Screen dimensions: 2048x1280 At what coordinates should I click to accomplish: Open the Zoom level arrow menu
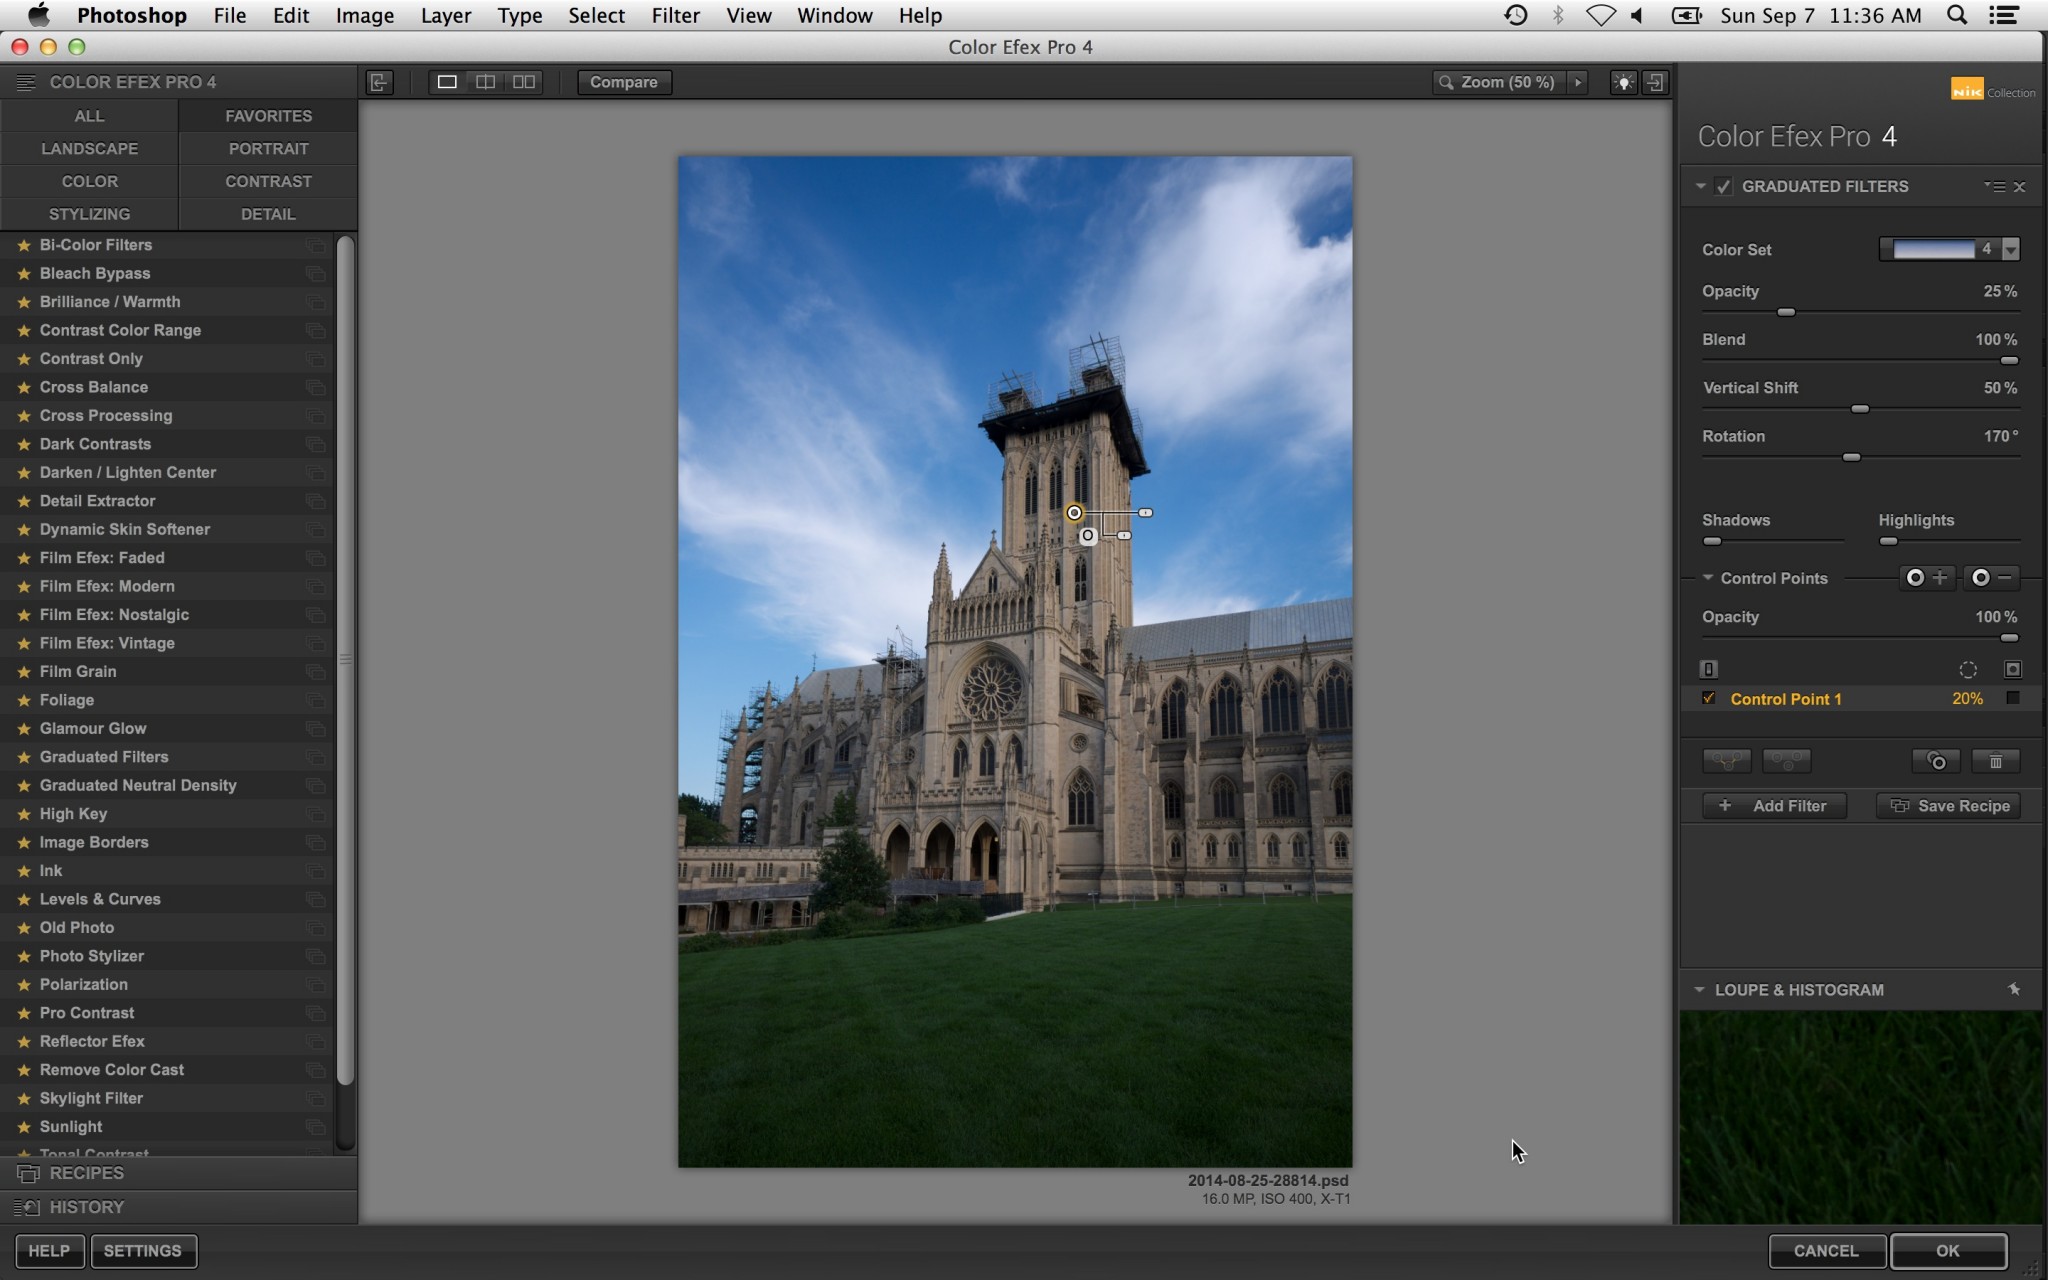pos(1578,82)
